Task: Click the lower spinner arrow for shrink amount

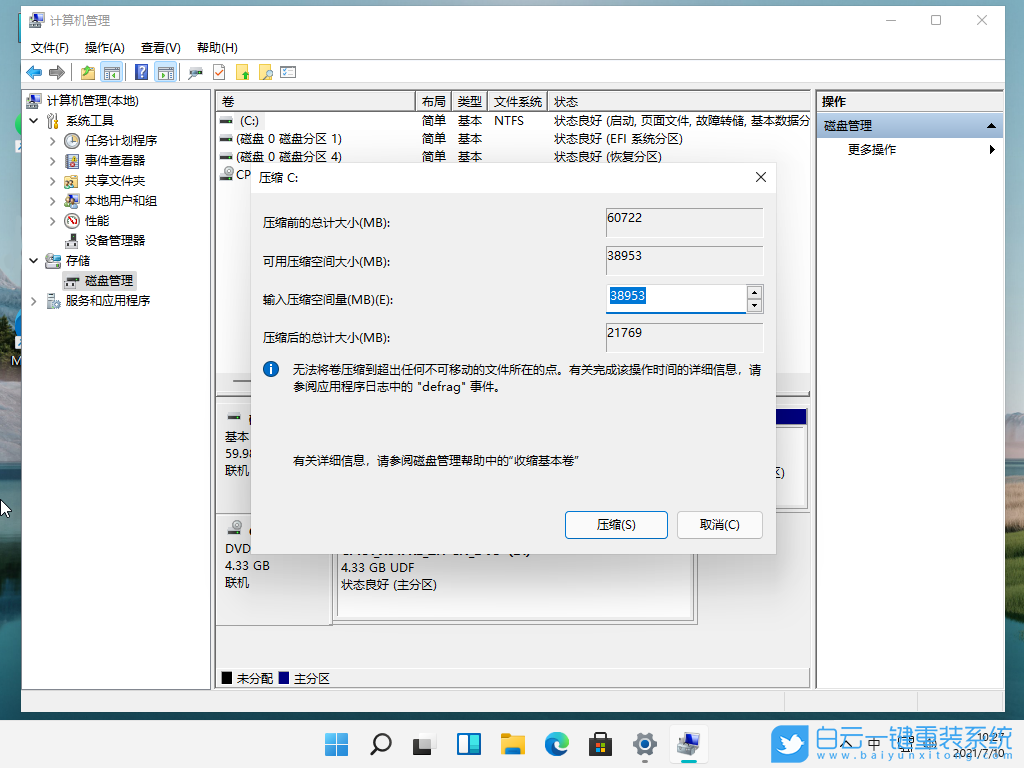Action: click(755, 303)
